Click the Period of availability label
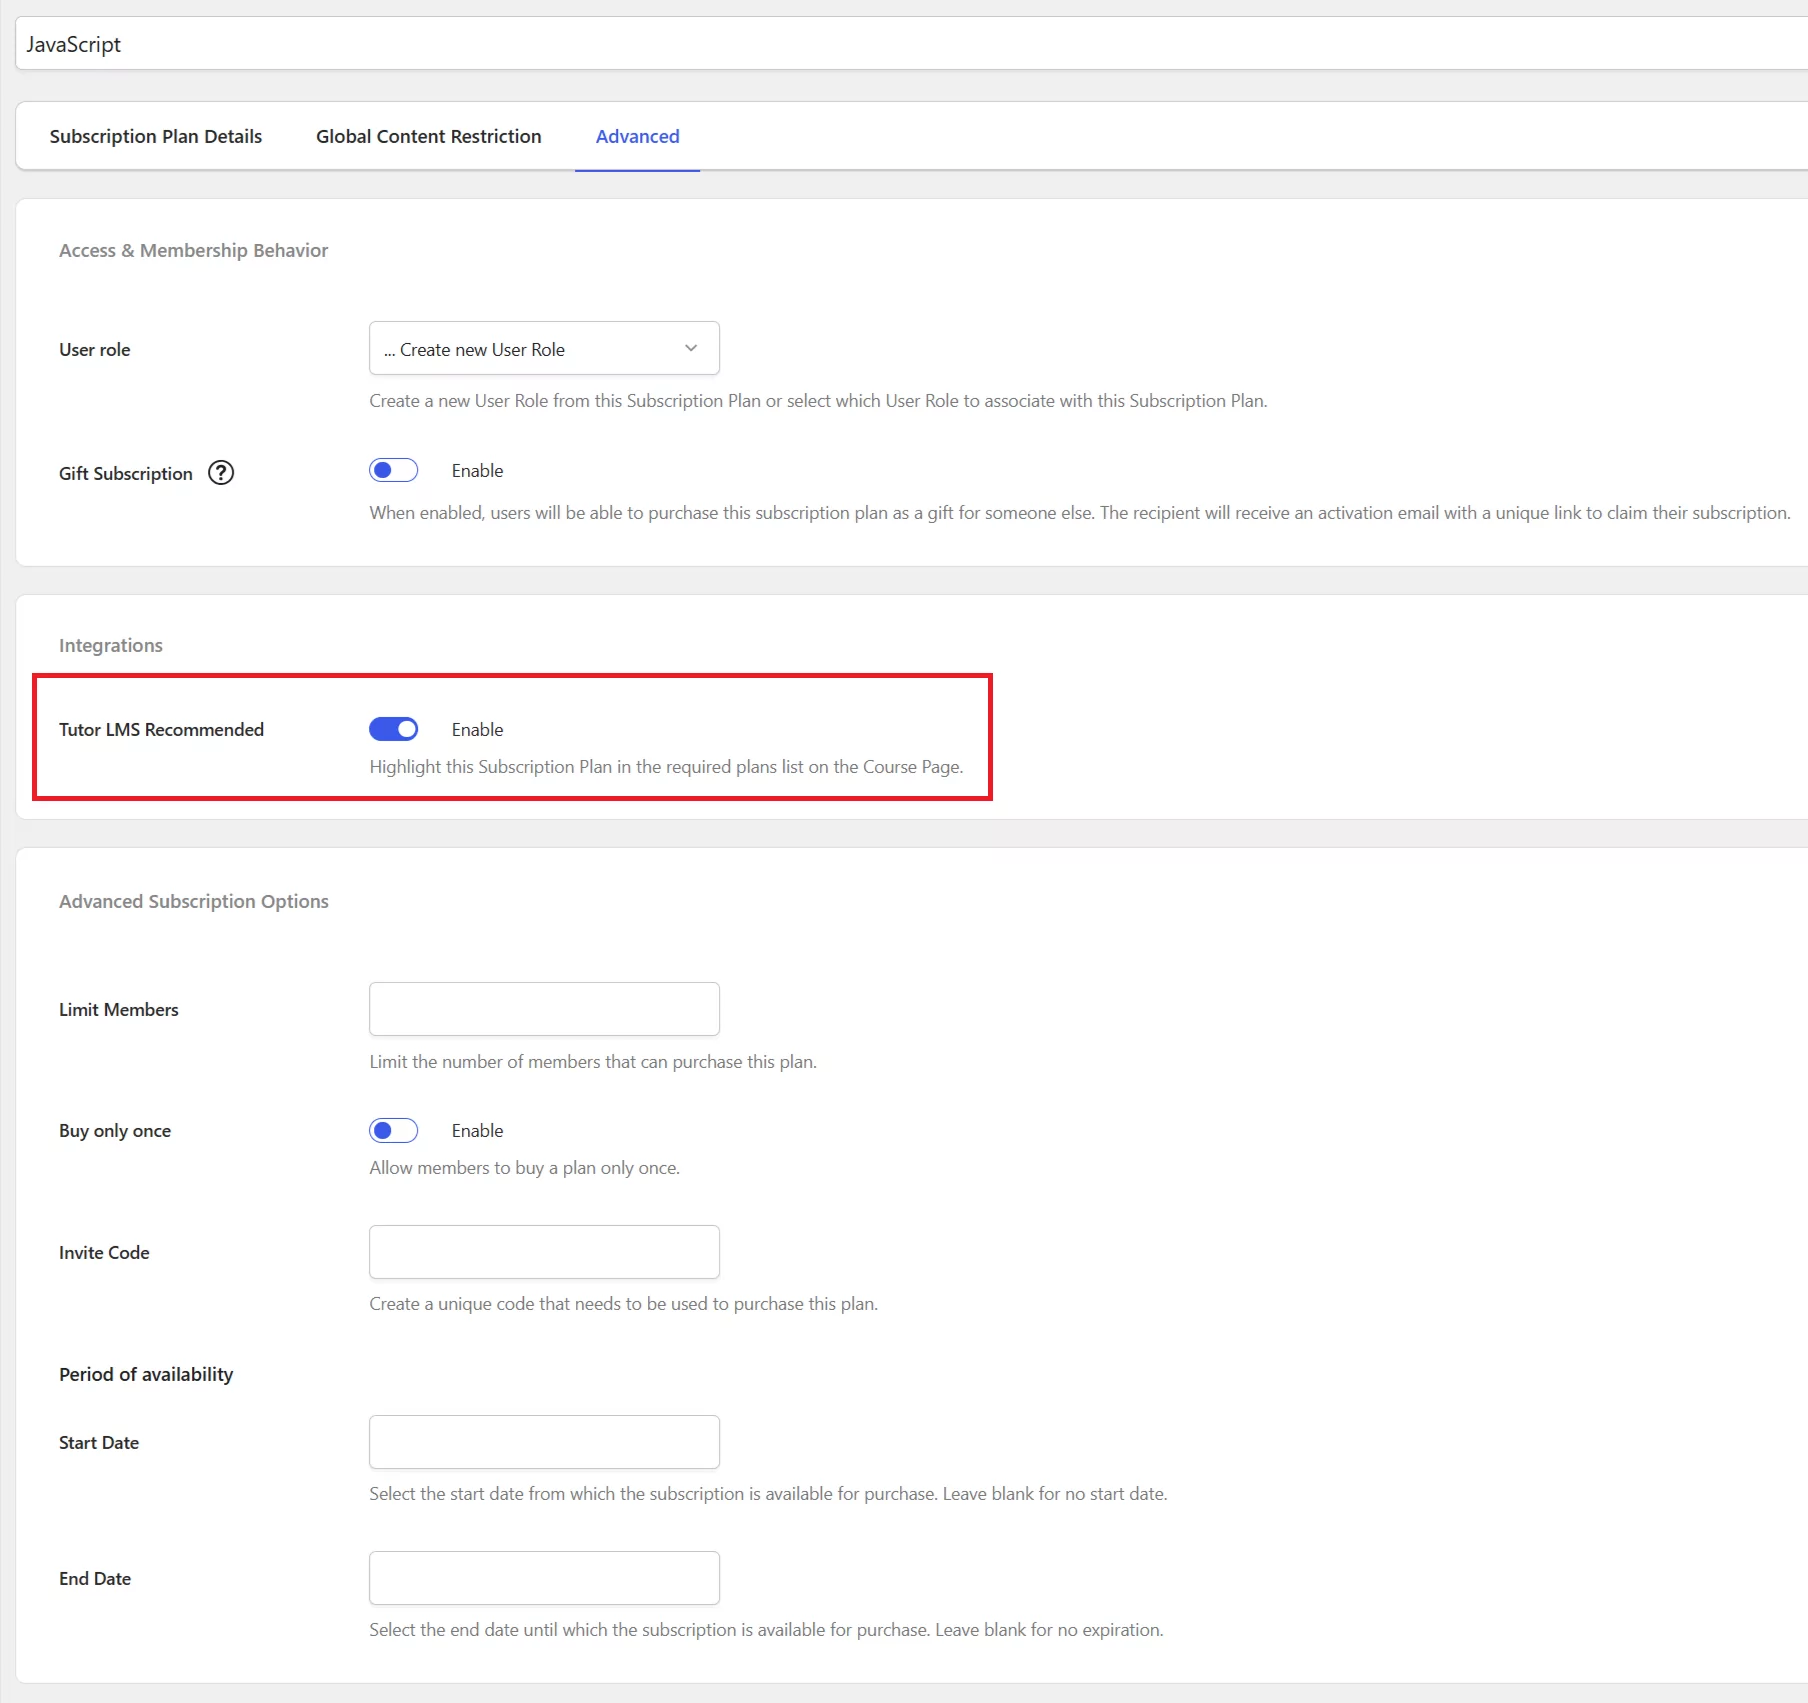This screenshot has height=1703, width=1808. 146,1374
